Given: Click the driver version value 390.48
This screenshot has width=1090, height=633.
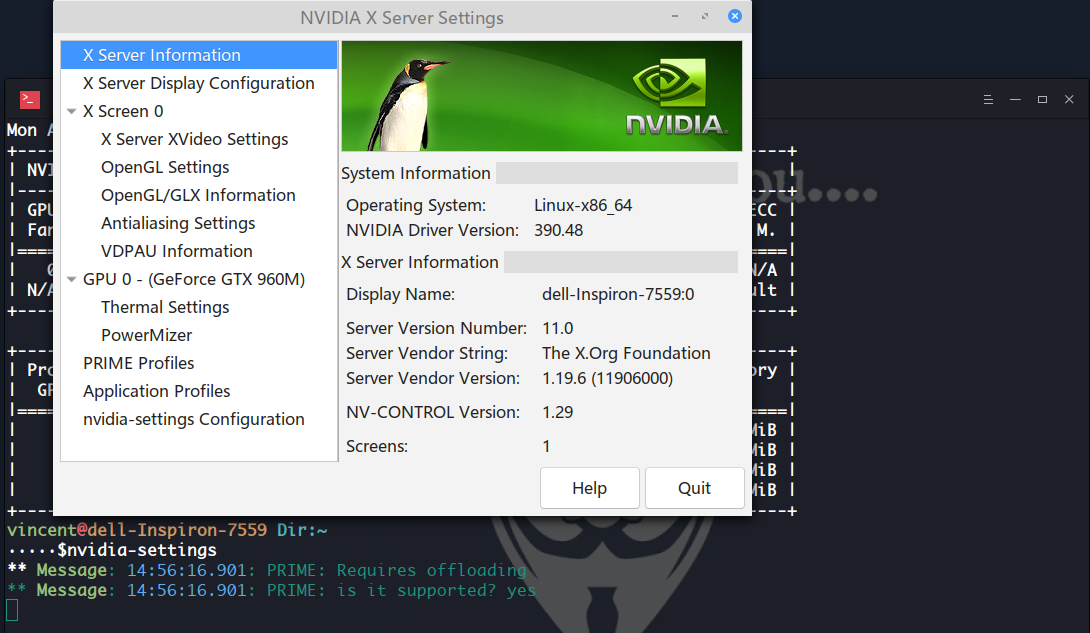Looking at the screenshot, I should pos(558,231).
